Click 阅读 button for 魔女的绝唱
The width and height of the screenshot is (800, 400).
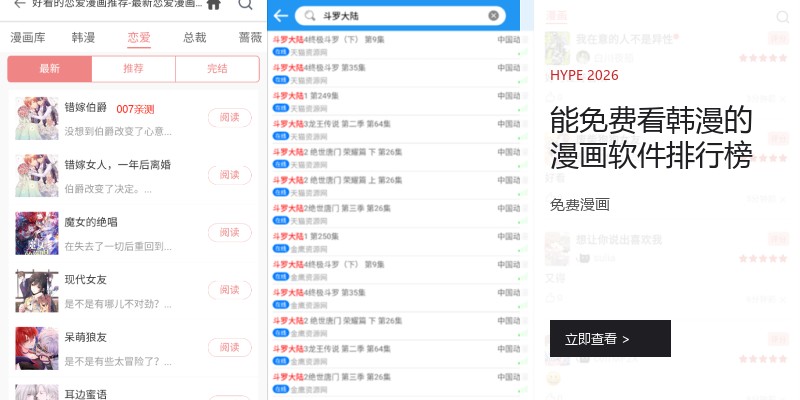click(230, 233)
